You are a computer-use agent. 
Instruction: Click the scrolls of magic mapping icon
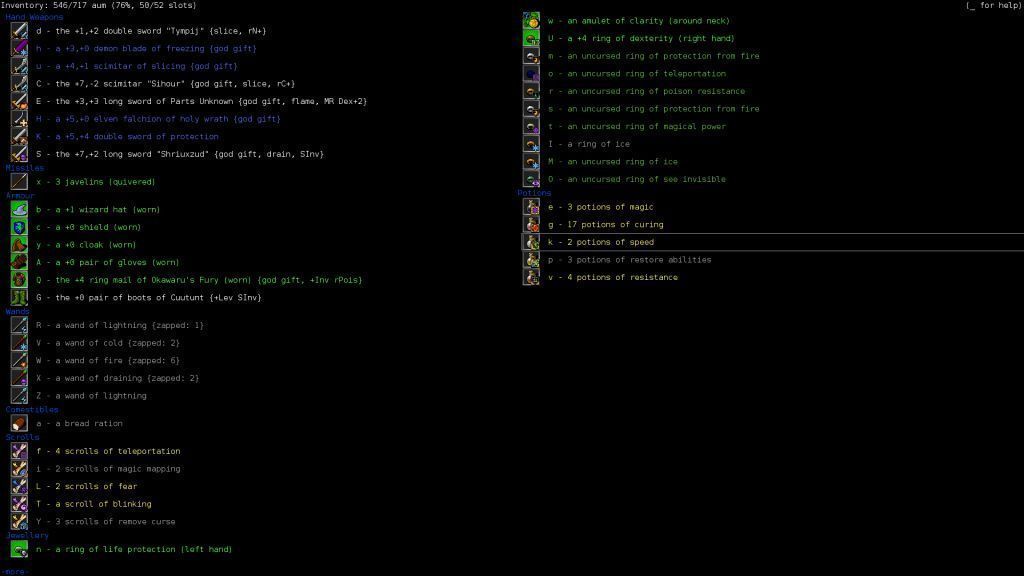coord(19,469)
